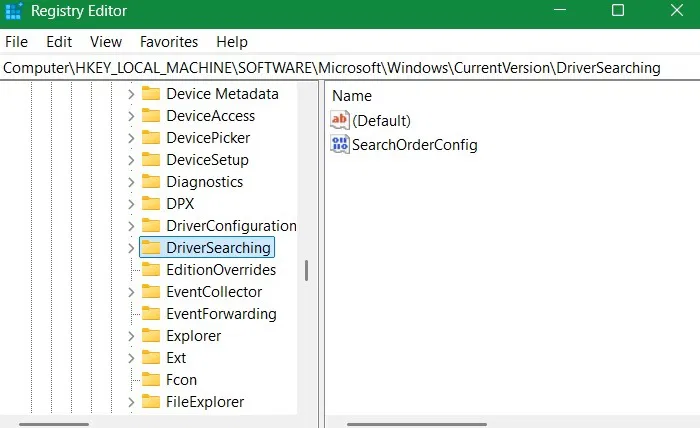Click the Registry Editor app icon in title bar
Image resolution: width=700 pixels, height=428 pixels.
(13, 12)
